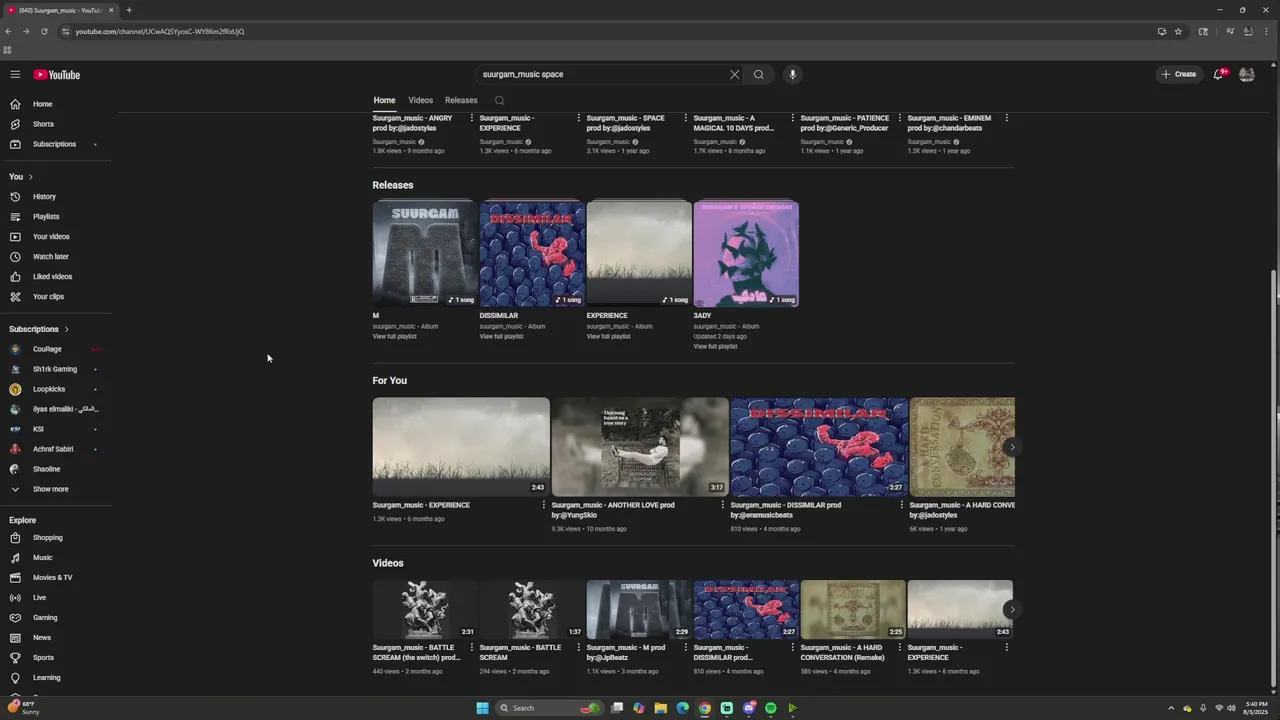Bookmark this page star icon
The image size is (1280, 720).
tap(1178, 31)
